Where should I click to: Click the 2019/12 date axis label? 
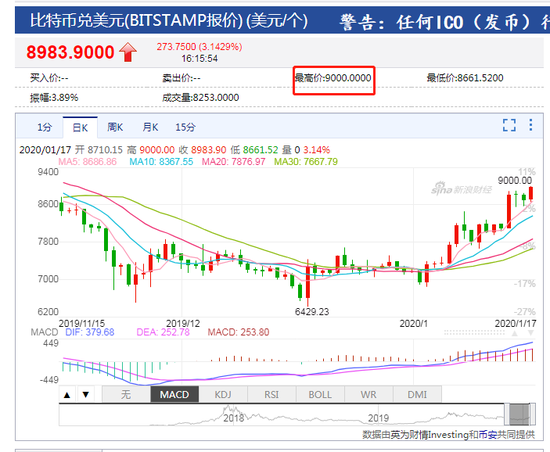(x=183, y=323)
